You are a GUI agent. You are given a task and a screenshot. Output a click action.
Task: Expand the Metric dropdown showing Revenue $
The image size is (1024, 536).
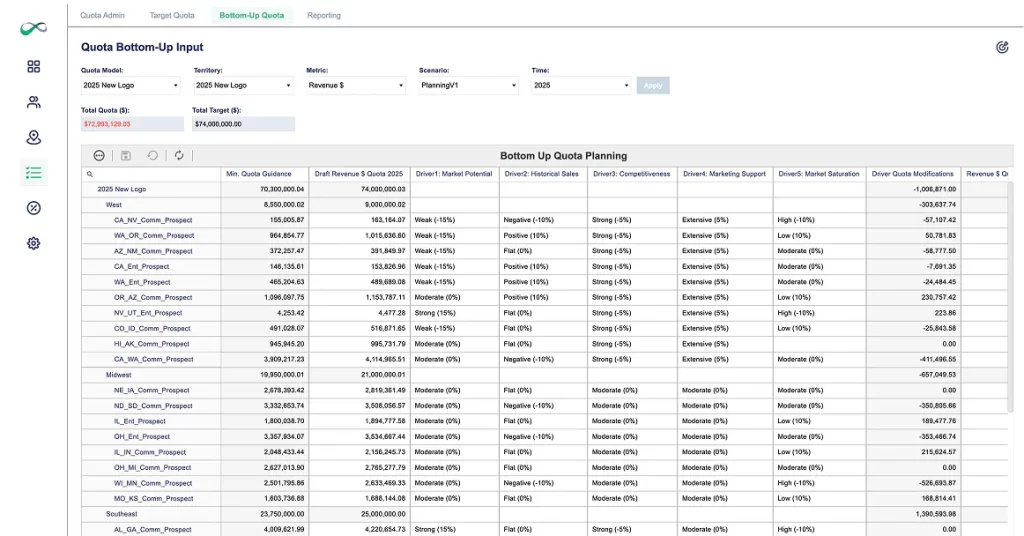click(356, 86)
